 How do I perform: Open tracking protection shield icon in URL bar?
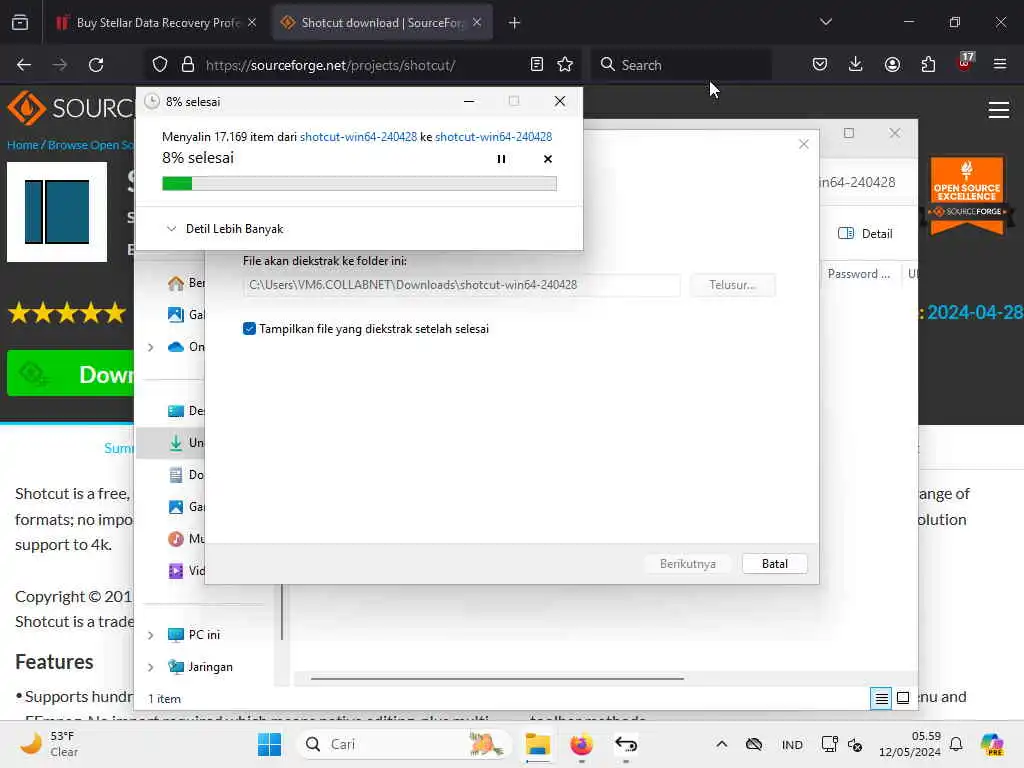point(160,65)
